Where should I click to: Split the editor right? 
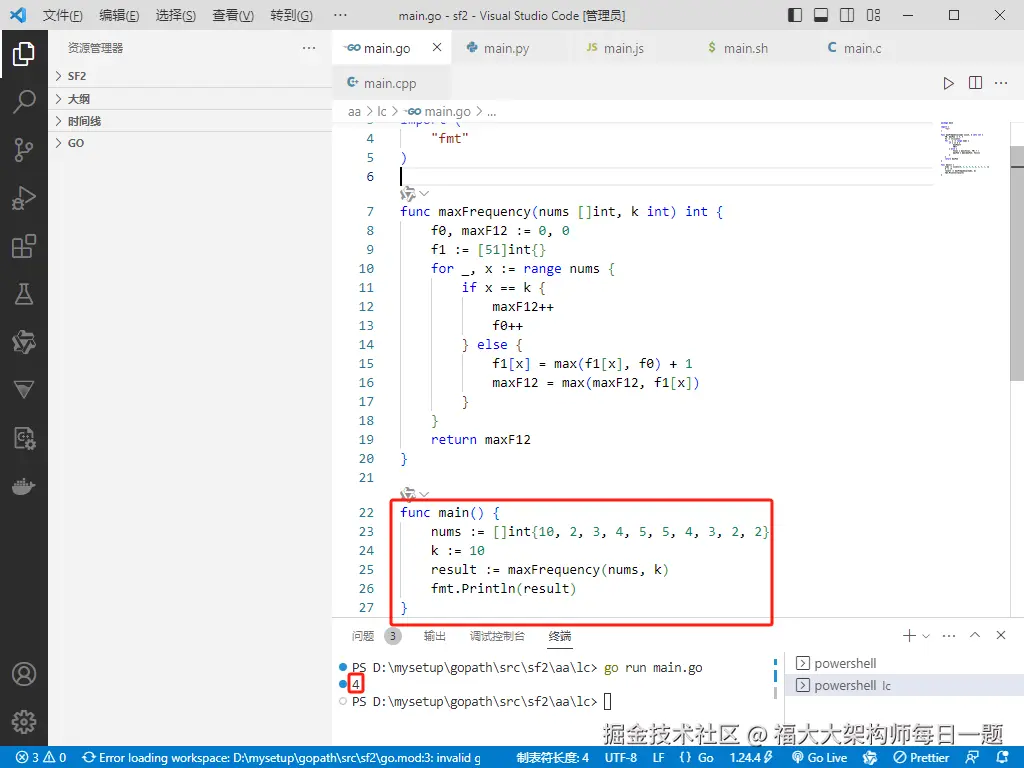coord(975,83)
